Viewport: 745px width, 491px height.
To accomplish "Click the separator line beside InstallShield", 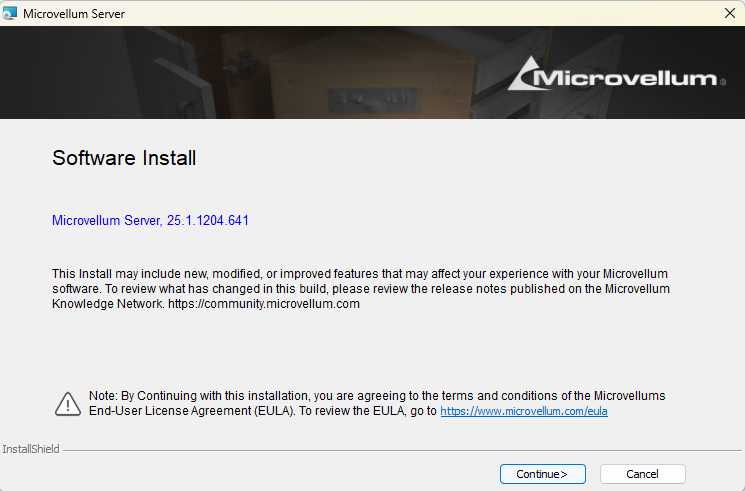I will pyautogui.click(x=400, y=450).
